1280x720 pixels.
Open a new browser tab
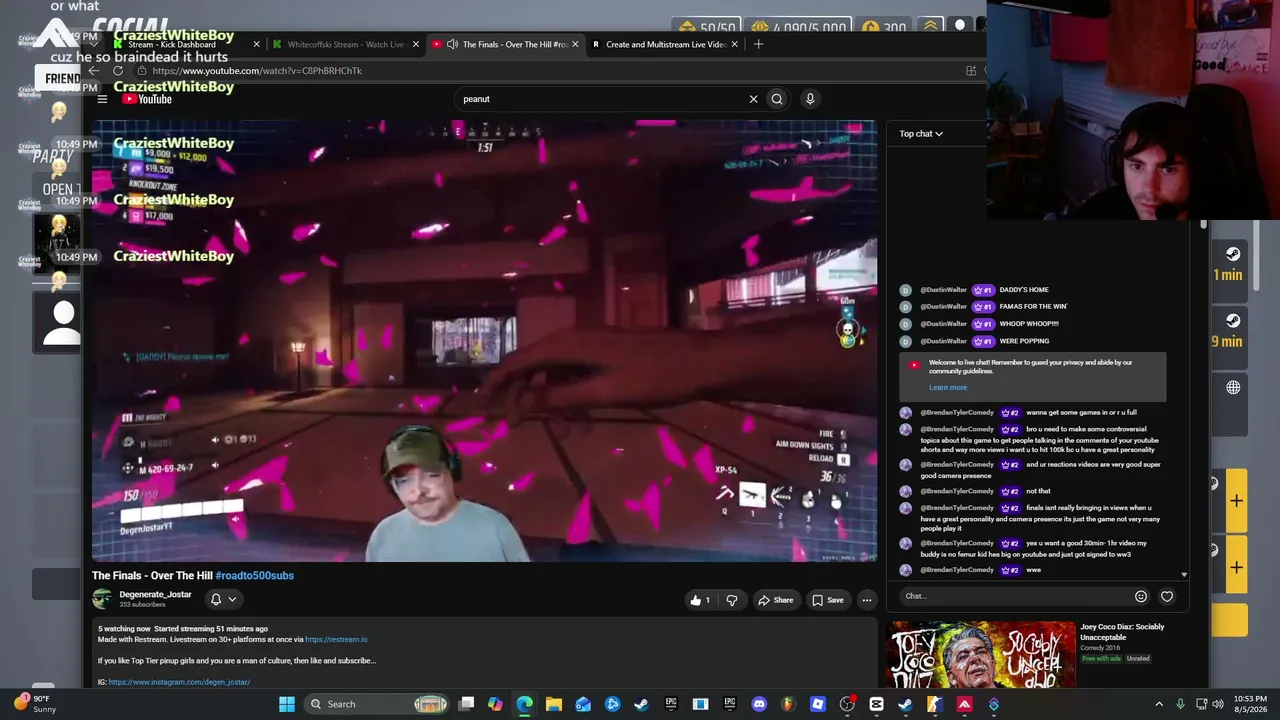click(x=758, y=44)
